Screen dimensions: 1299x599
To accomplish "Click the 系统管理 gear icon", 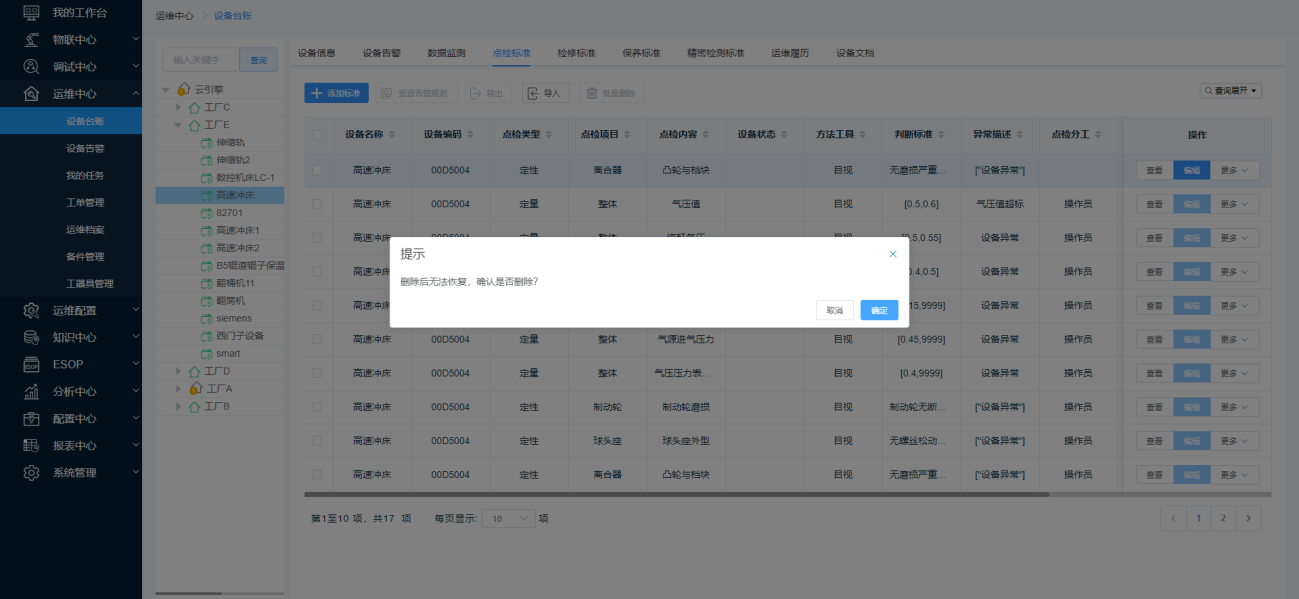I will (x=32, y=472).
